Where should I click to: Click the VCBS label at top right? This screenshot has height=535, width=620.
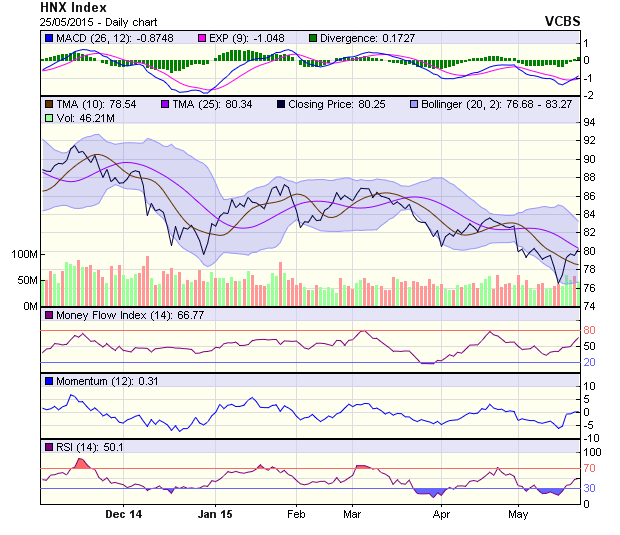563,20
